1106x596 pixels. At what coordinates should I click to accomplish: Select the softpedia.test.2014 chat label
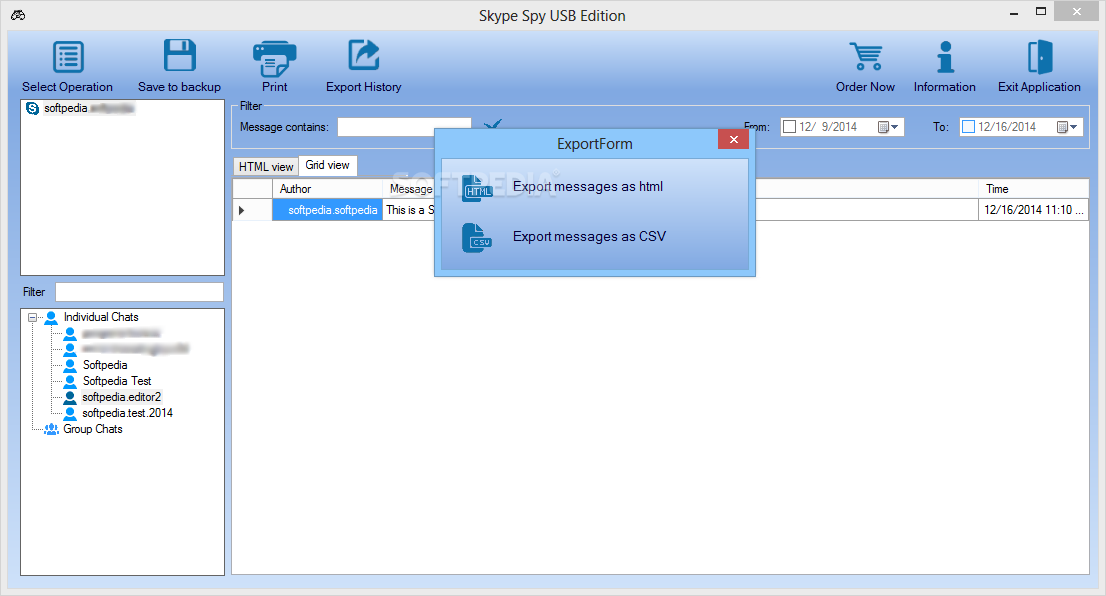[x=128, y=413]
